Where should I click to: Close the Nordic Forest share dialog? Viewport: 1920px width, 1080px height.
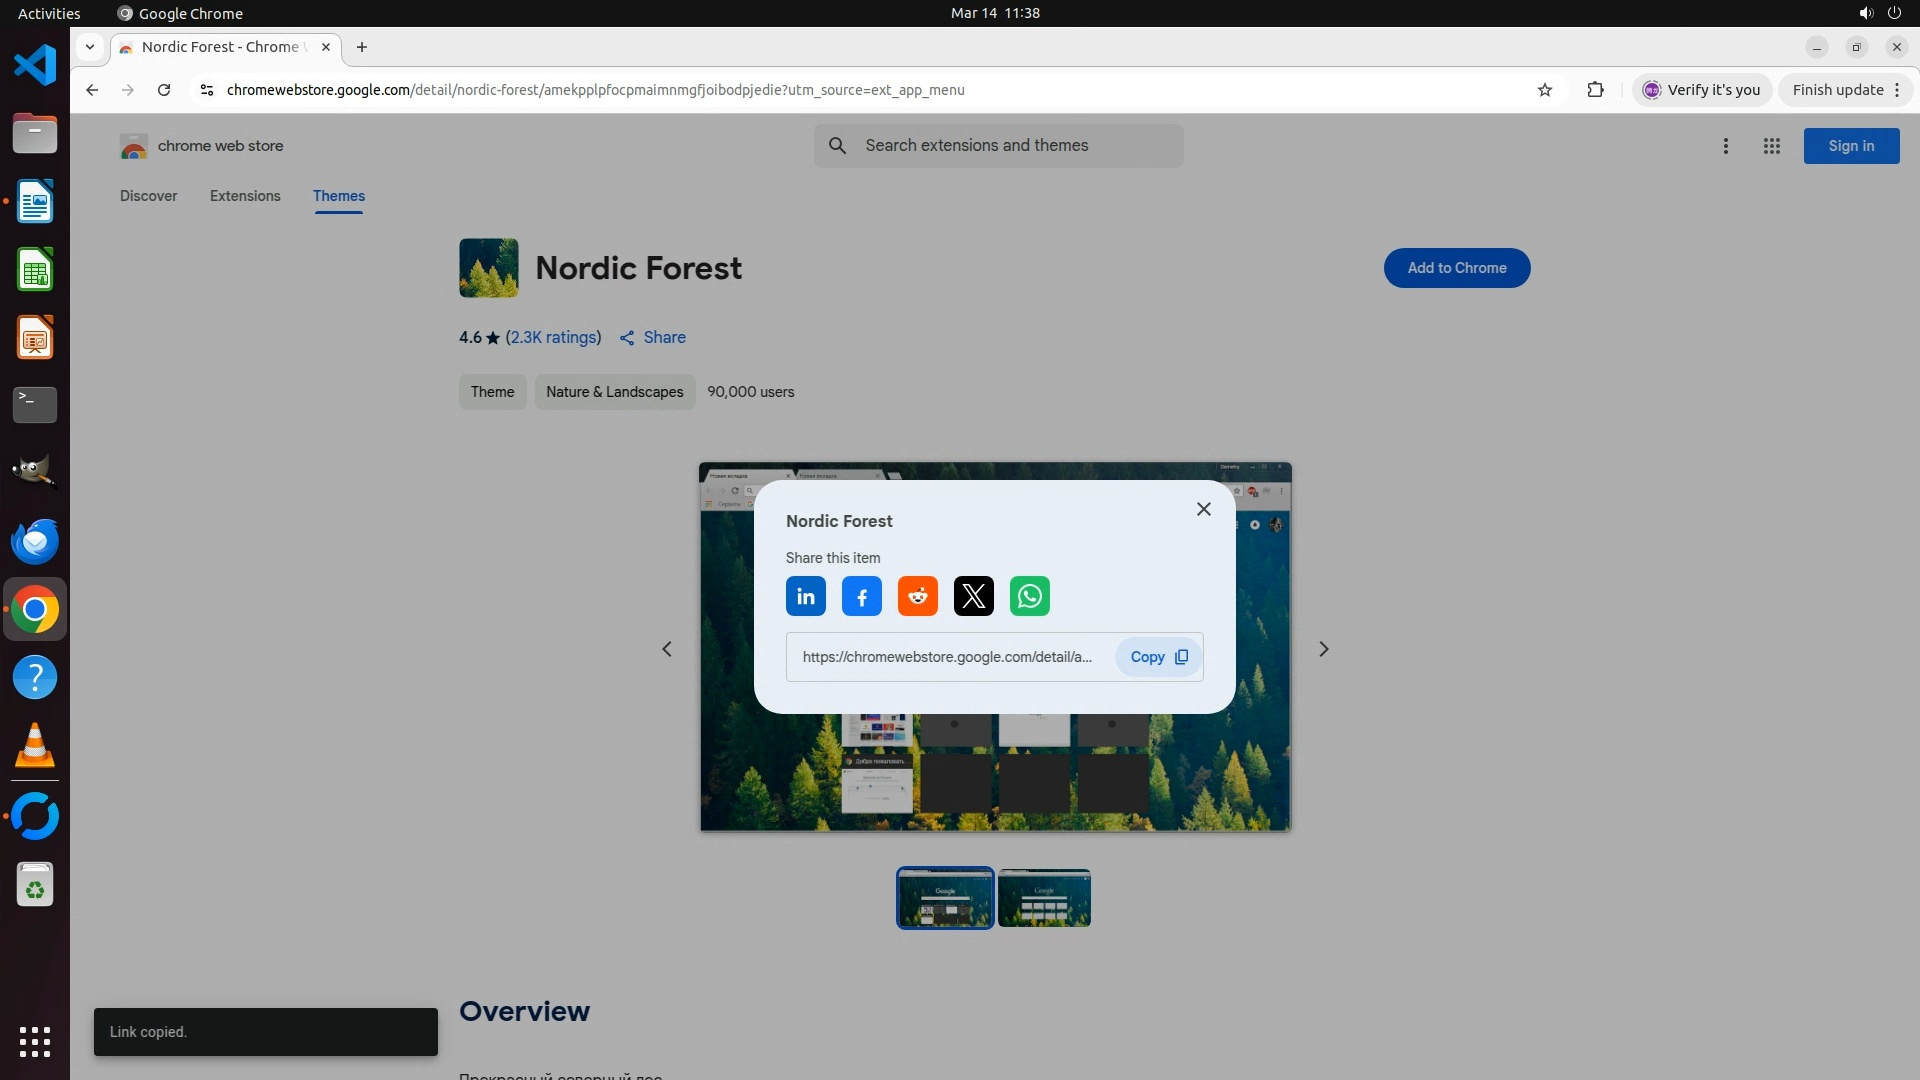[1203, 509]
